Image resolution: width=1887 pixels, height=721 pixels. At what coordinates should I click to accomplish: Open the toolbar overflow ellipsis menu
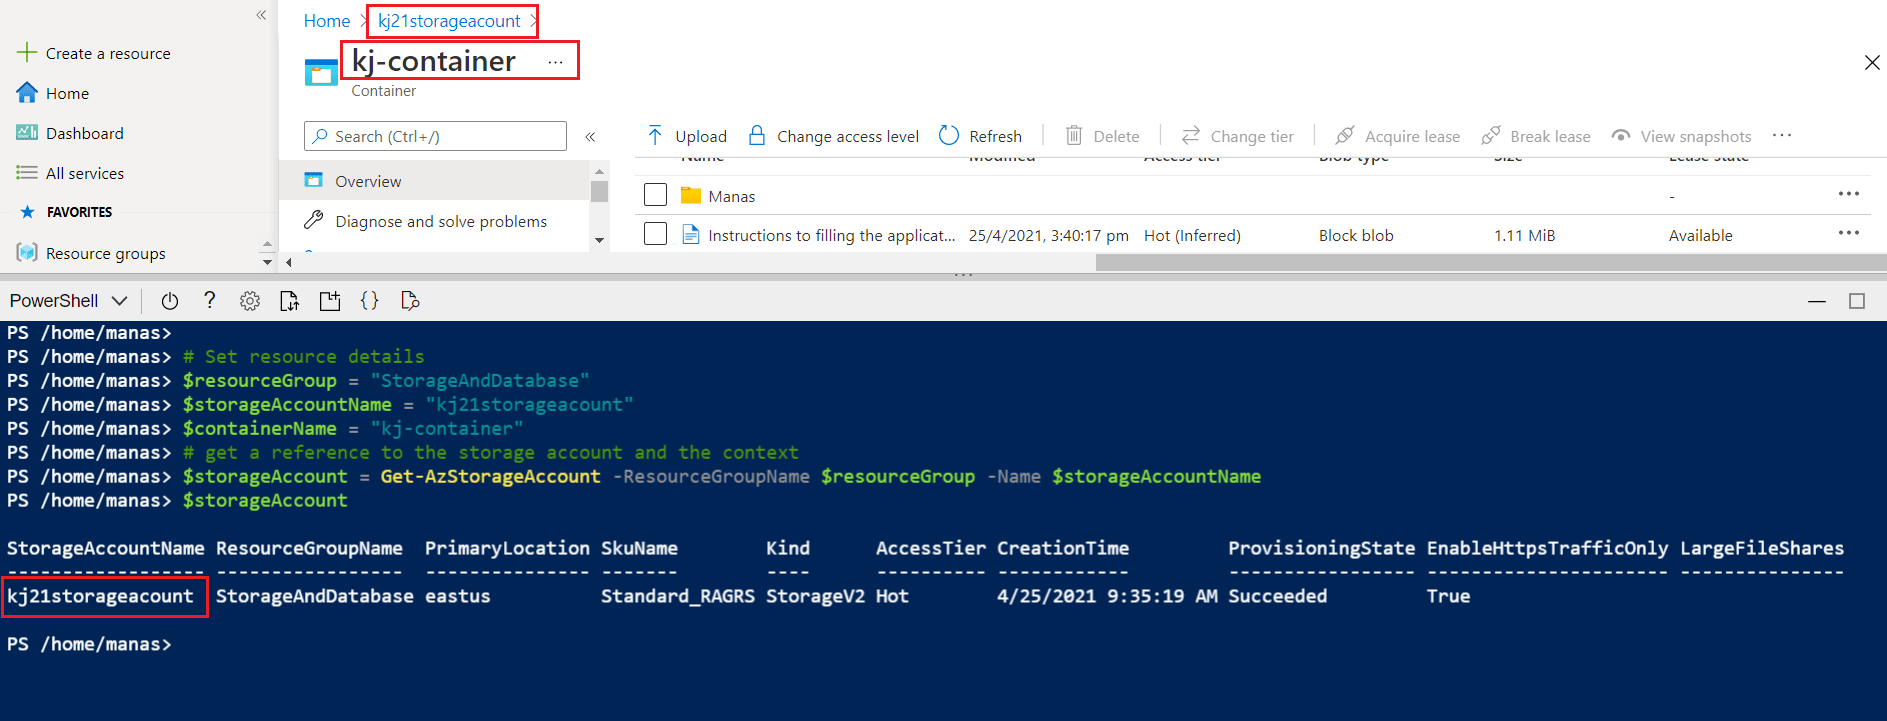click(x=1782, y=135)
